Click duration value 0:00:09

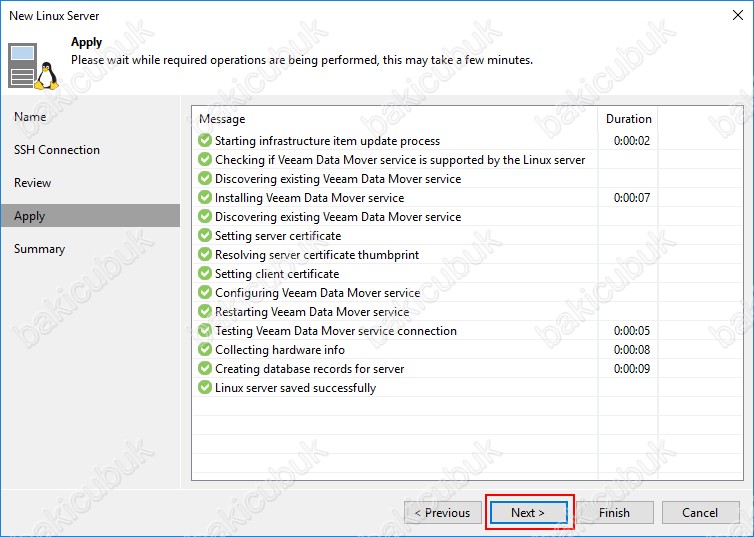[632, 369]
